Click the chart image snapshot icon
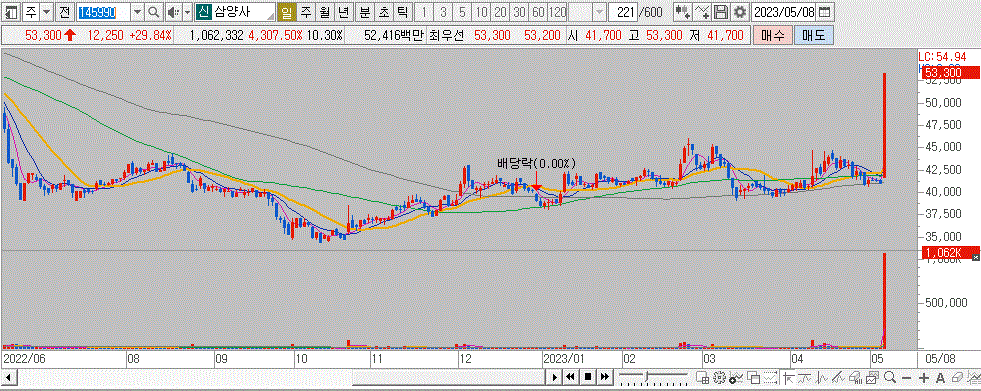 tap(873, 377)
